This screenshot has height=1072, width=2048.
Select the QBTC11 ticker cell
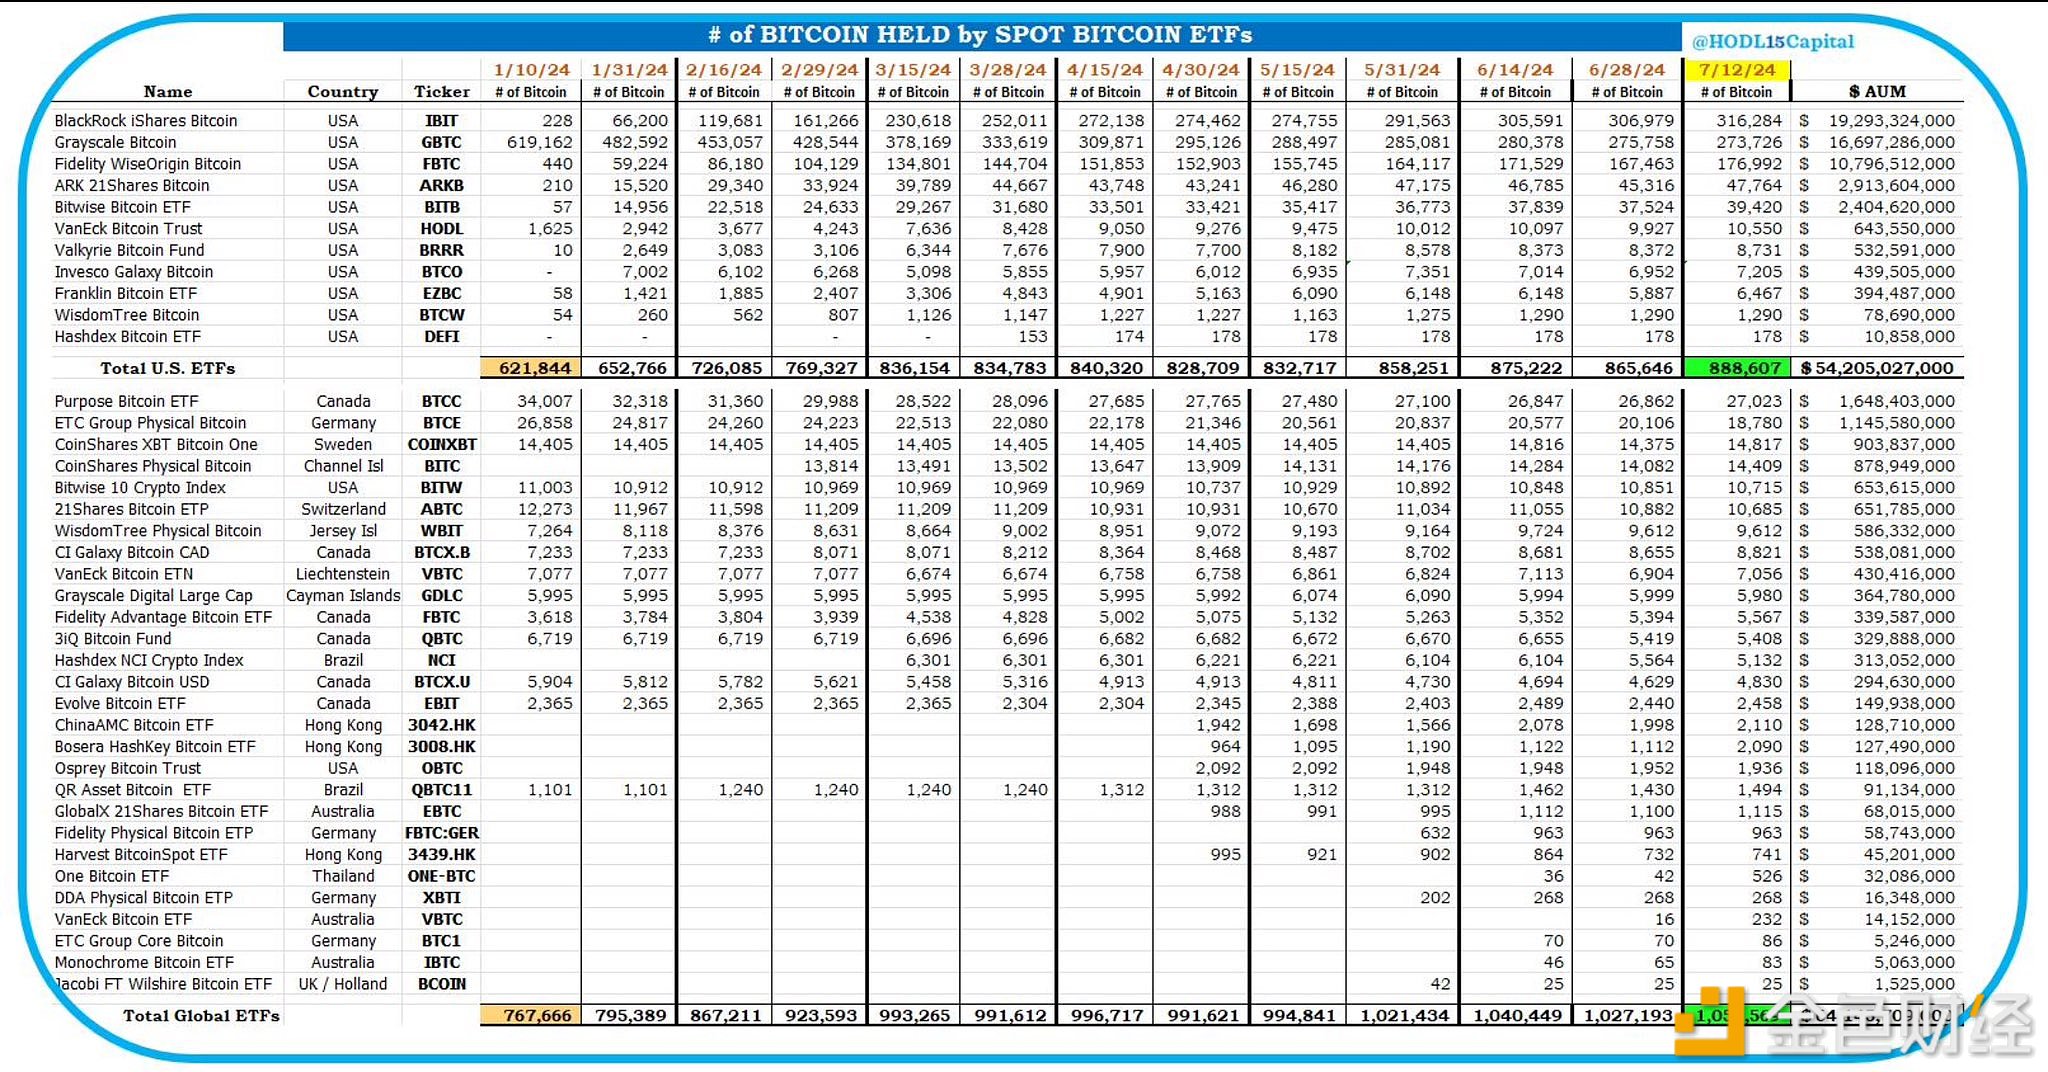[442, 790]
